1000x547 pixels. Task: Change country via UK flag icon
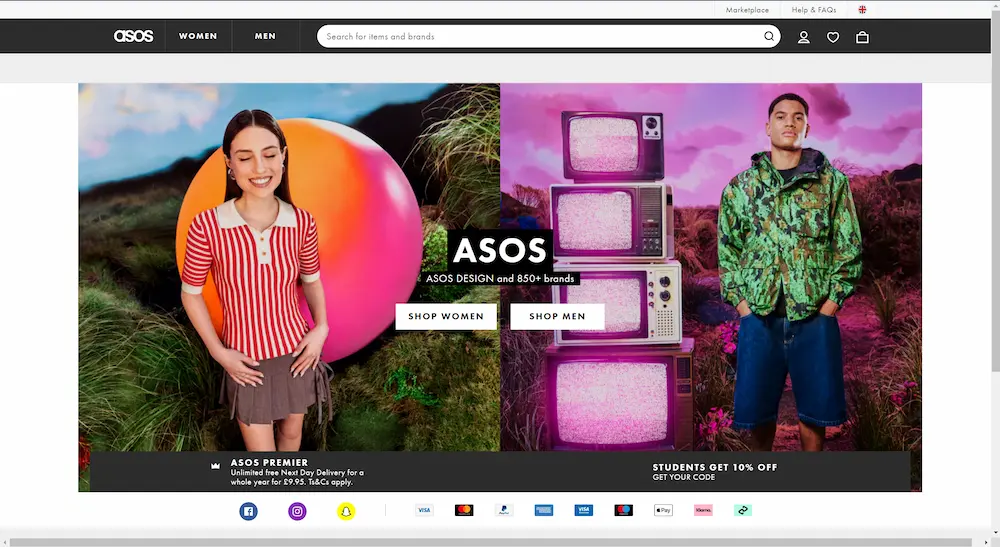point(862,10)
